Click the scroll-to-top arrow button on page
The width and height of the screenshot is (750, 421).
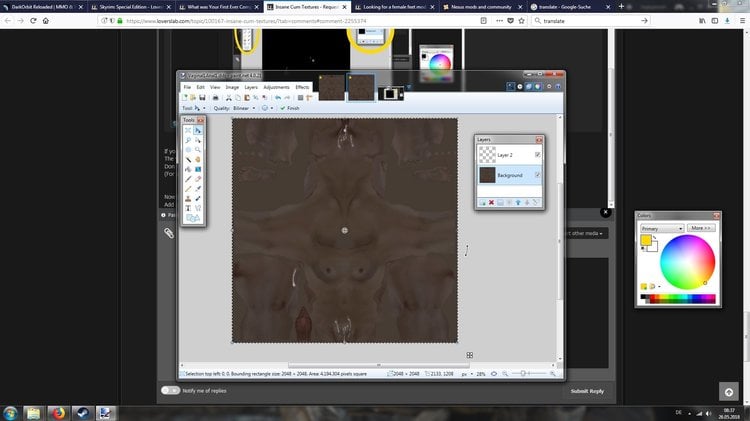pos(728,392)
